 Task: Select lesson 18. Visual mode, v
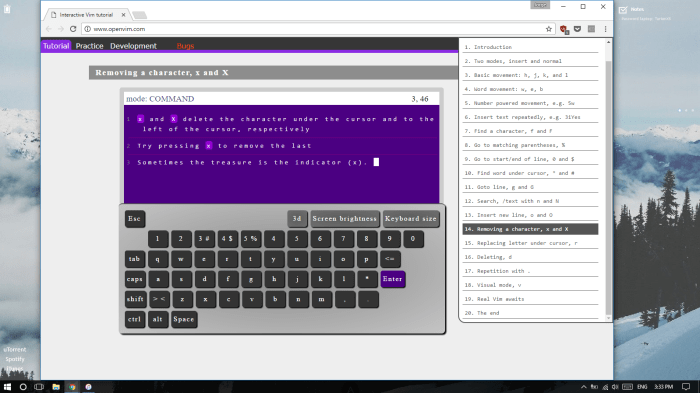coord(530,285)
